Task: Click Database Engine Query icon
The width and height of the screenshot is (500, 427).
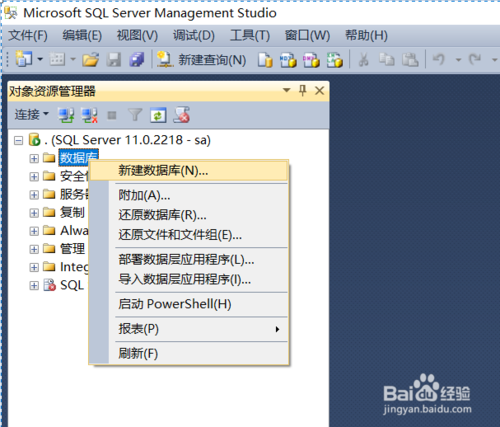Action: (265, 60)
